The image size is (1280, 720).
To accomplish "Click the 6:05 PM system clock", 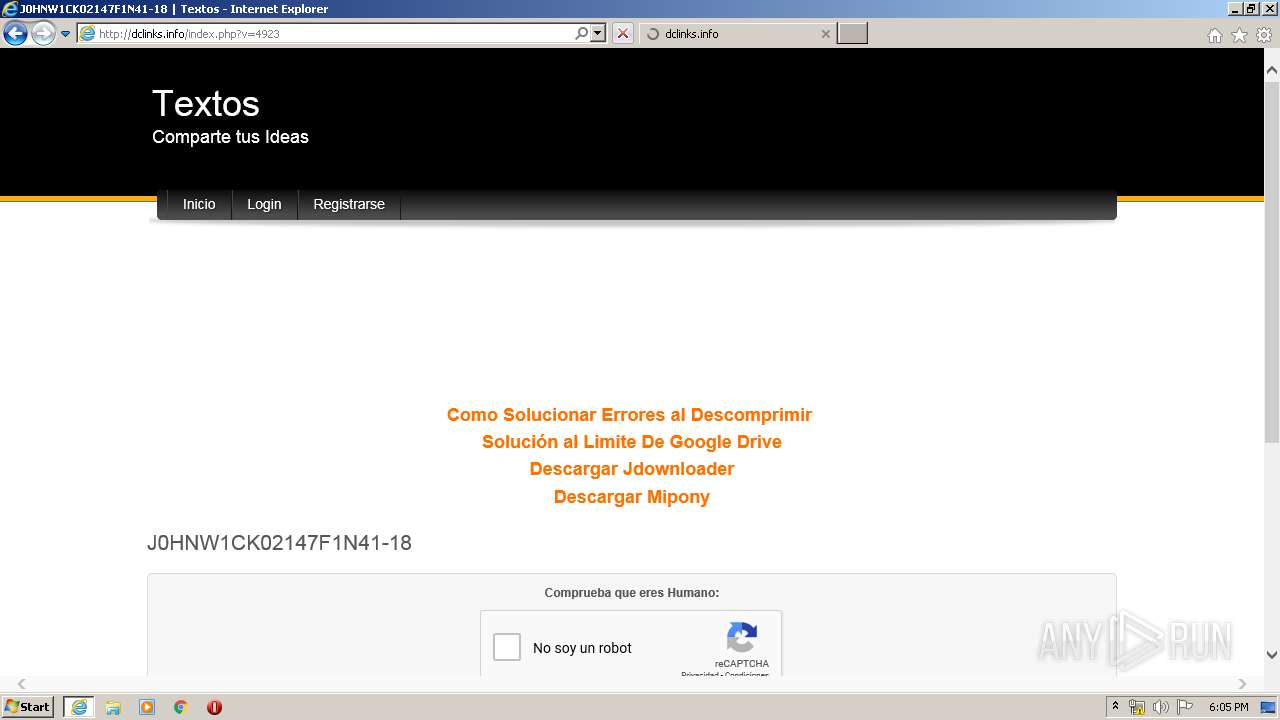I will [1229, 707].
